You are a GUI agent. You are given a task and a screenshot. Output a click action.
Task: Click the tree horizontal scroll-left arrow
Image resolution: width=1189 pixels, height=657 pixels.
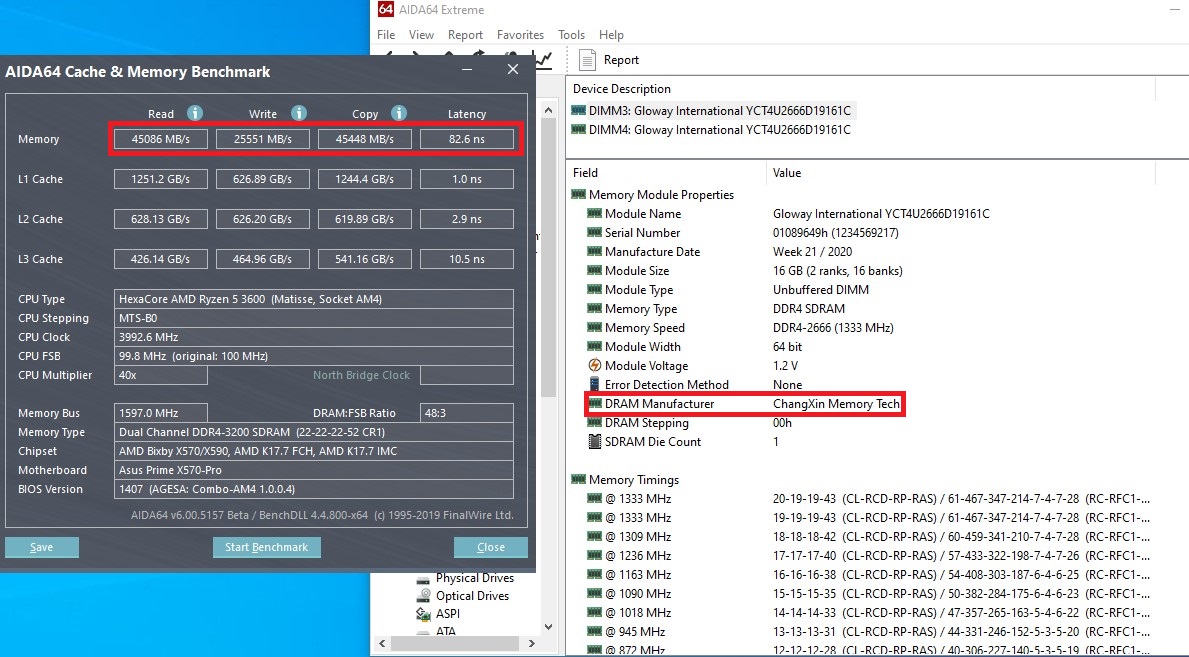coord(382,643)
